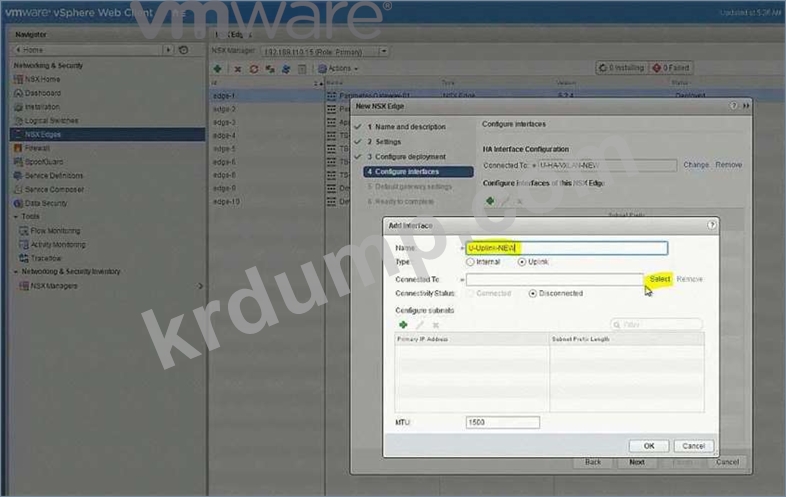Open the NSX Manager dropdown
Viewport: 786px width, 497px height.
tap(383, 51)
